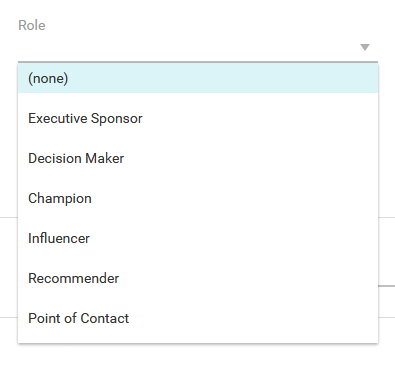Apply the Recommender role entry
Screen dimensions: 395x366
[198, 278]
